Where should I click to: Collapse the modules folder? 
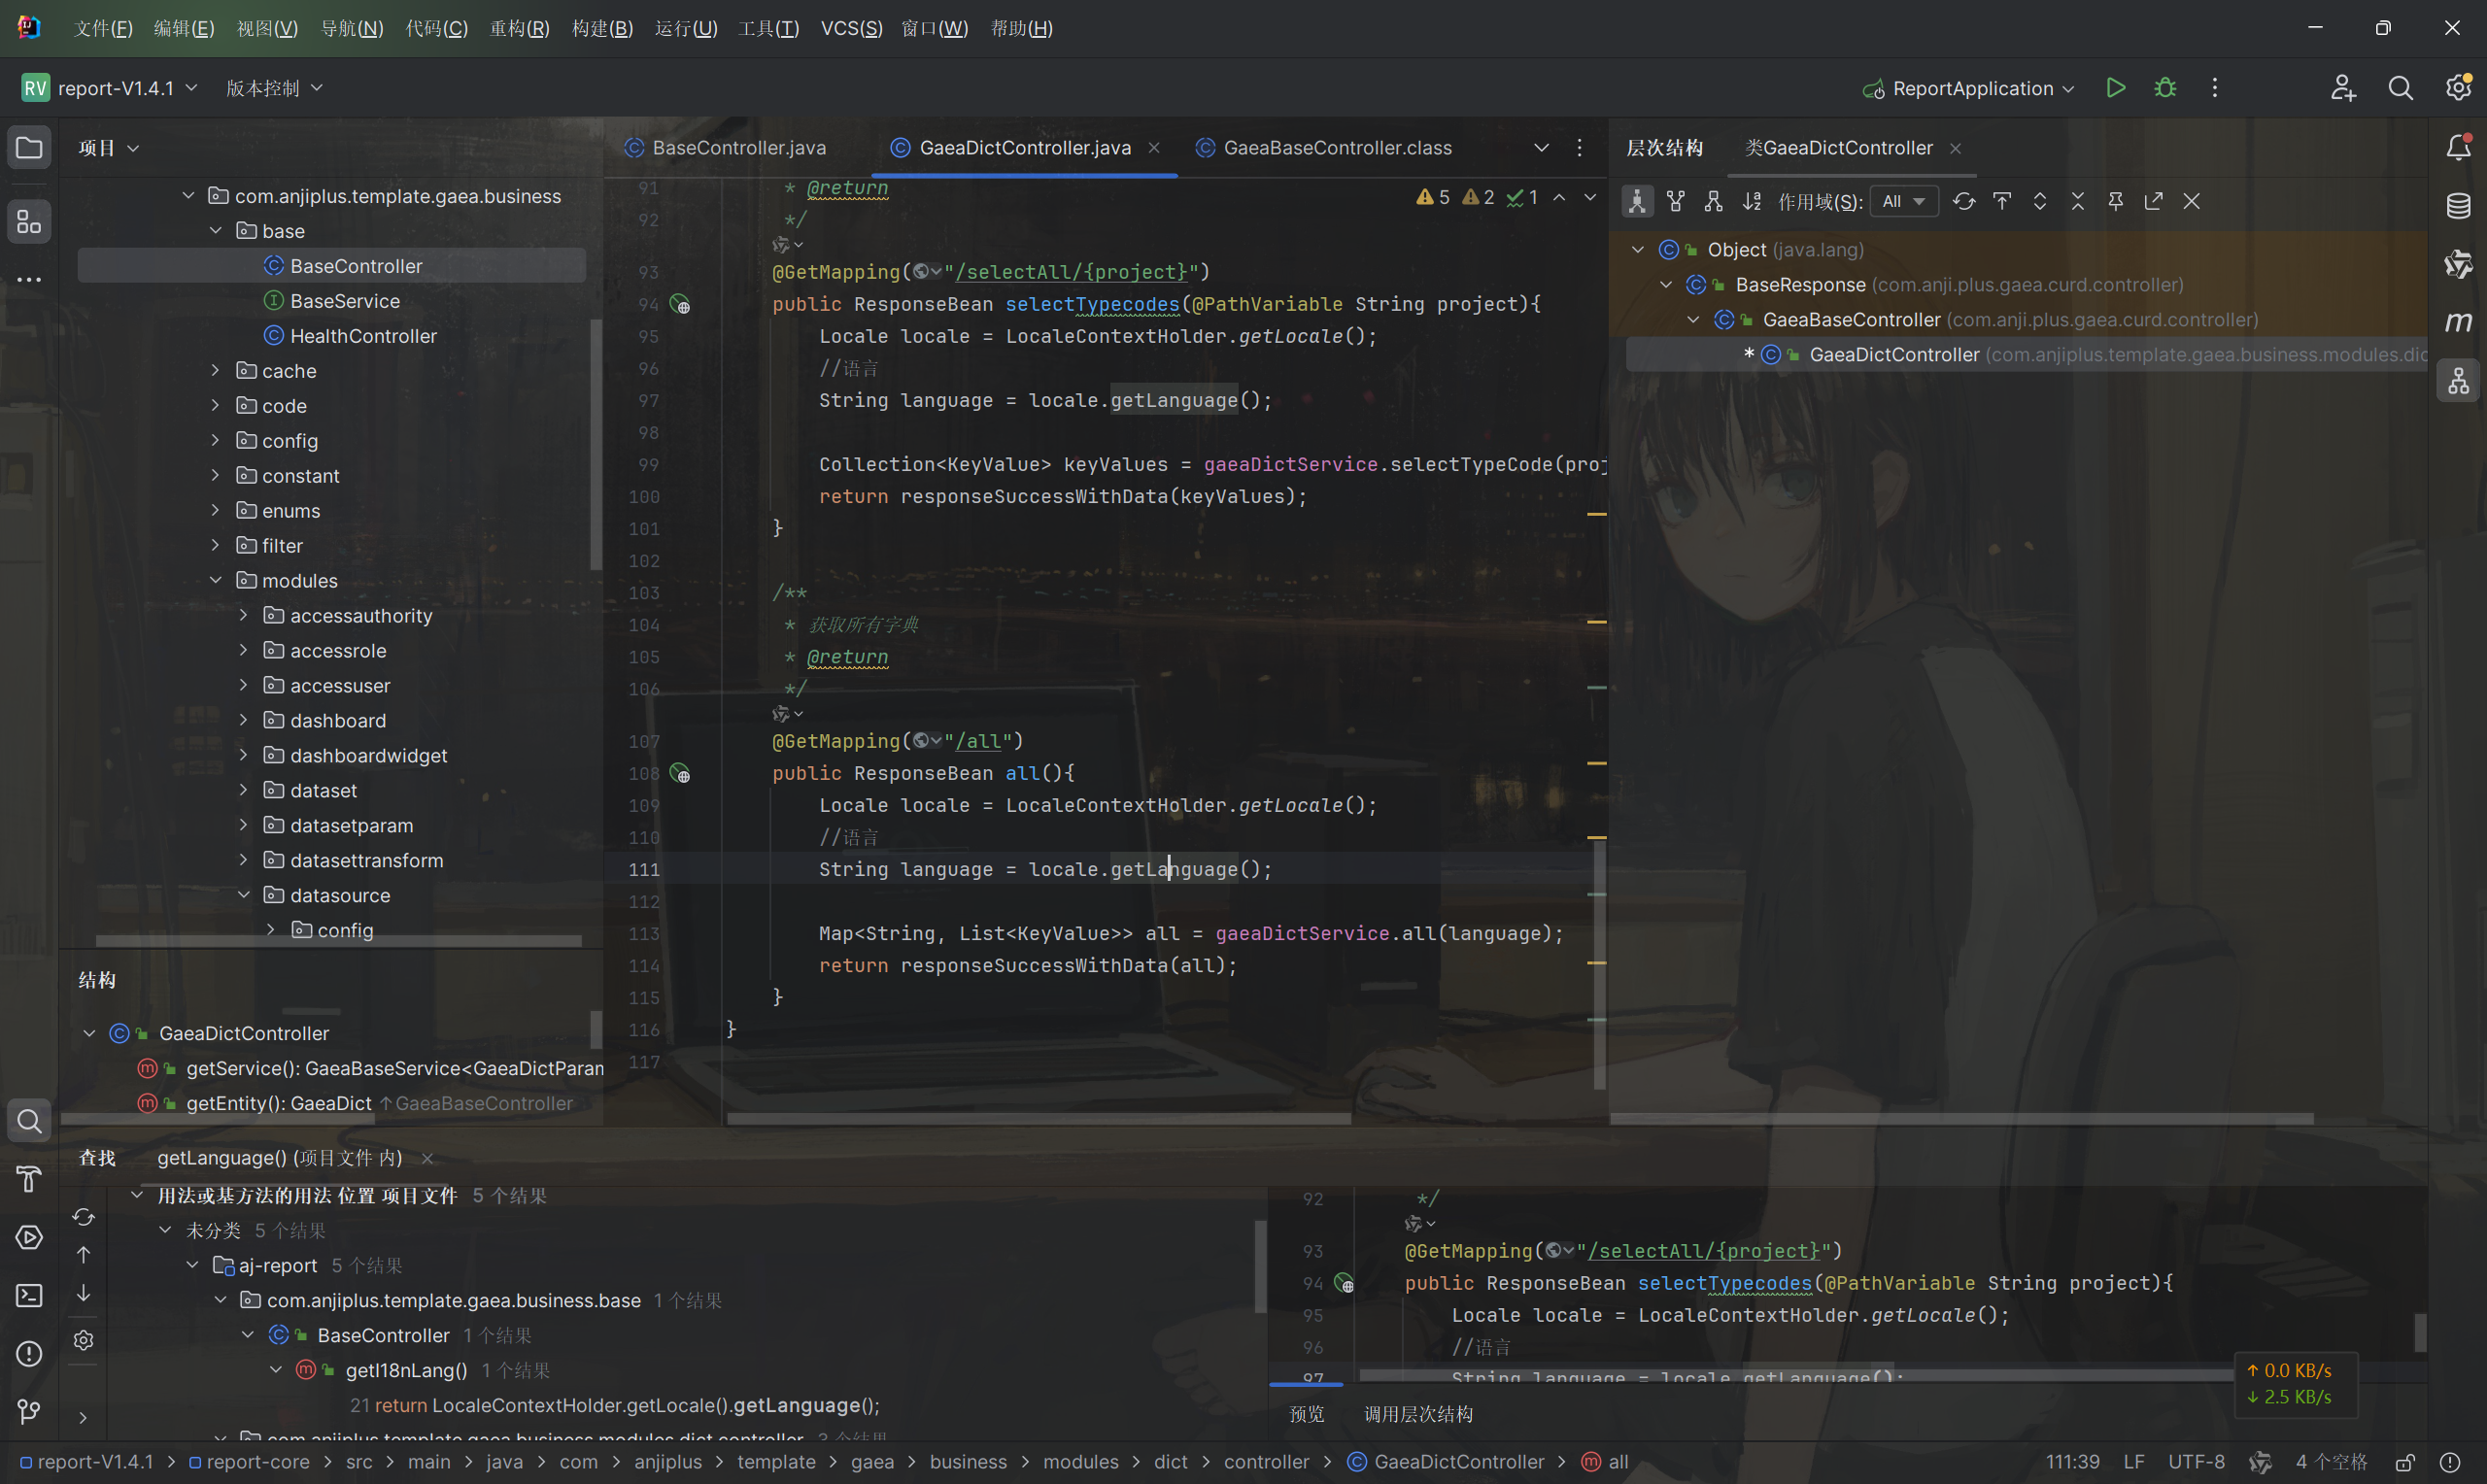click(215, 581)
